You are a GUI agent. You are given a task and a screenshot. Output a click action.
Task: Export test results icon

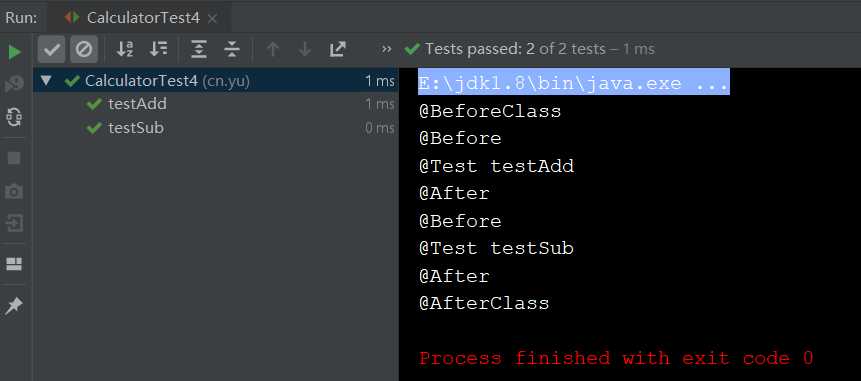(x=338, y=49)
